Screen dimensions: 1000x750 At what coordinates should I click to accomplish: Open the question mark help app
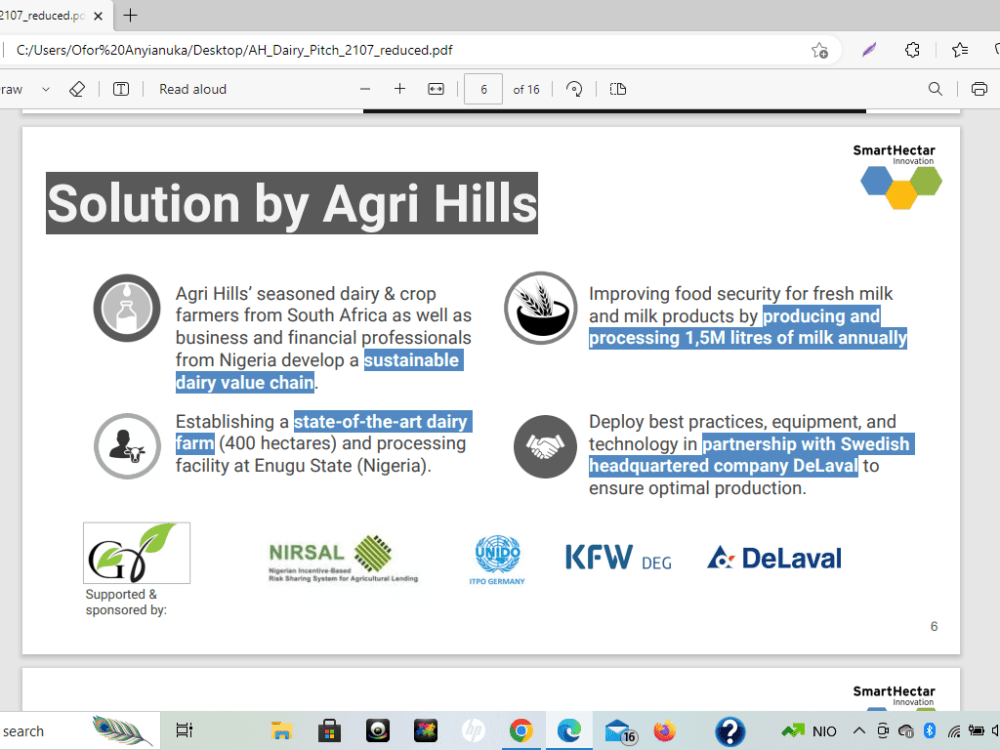730,731
